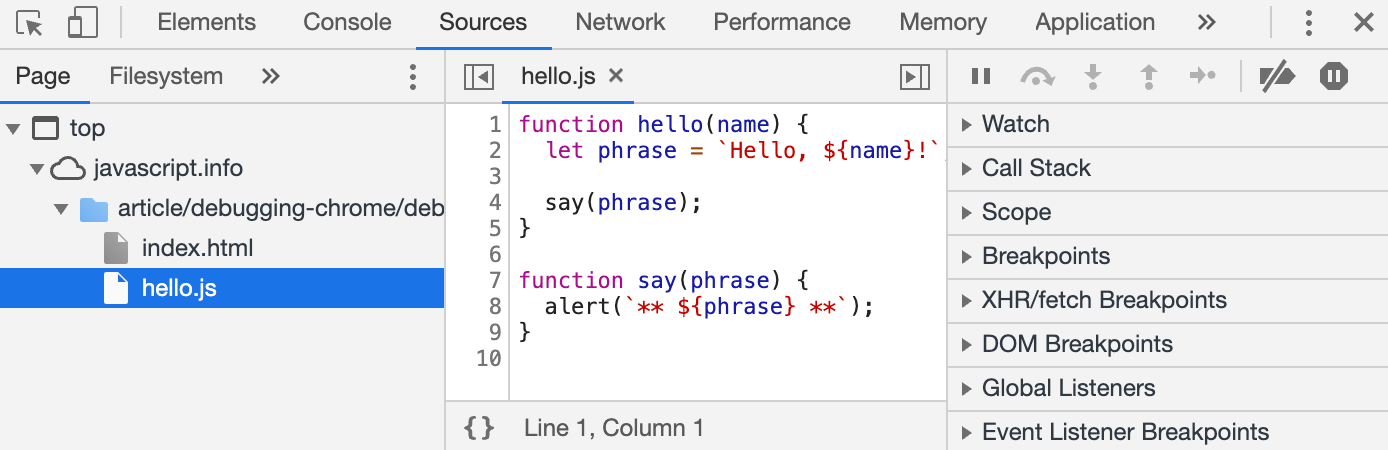
Task: Open DevTools customize three-dot menu
Action: (1308, 23)
